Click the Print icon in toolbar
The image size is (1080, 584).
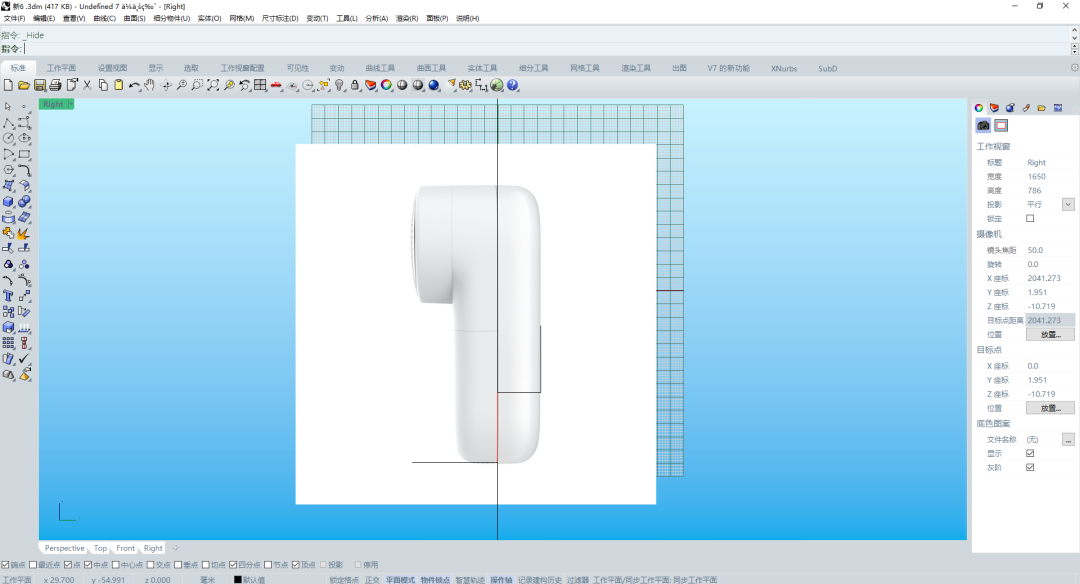coord(56,85)
